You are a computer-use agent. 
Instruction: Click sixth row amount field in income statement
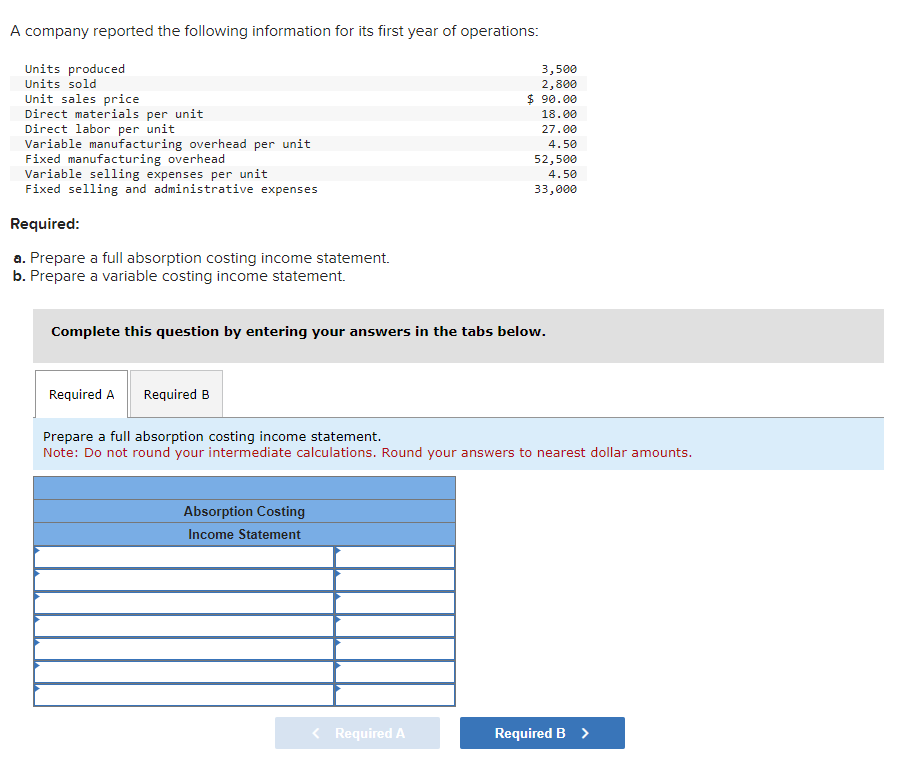395,672
